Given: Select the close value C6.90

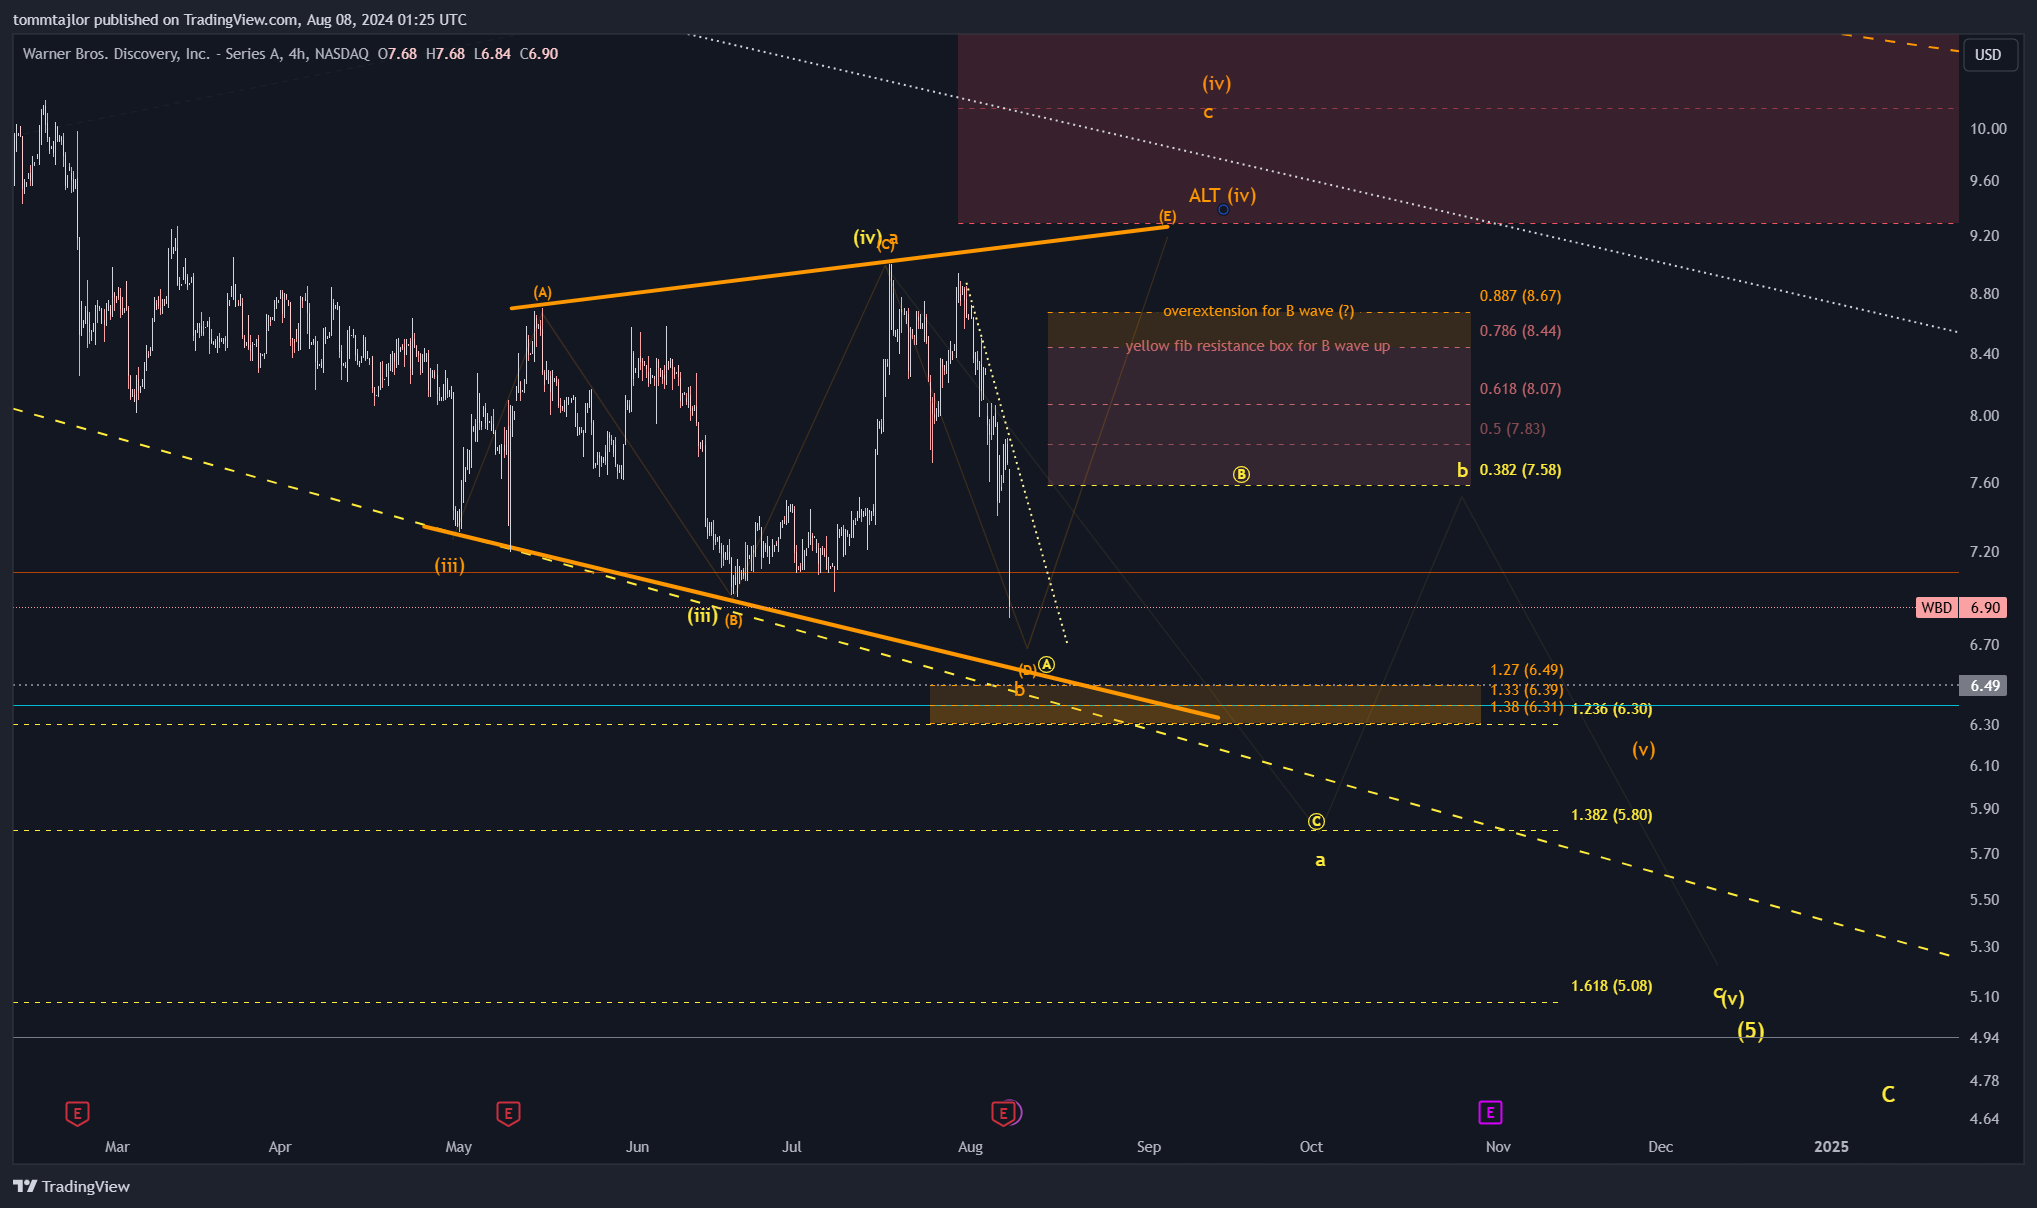Looking at the screenshot, I should [539, 54].
